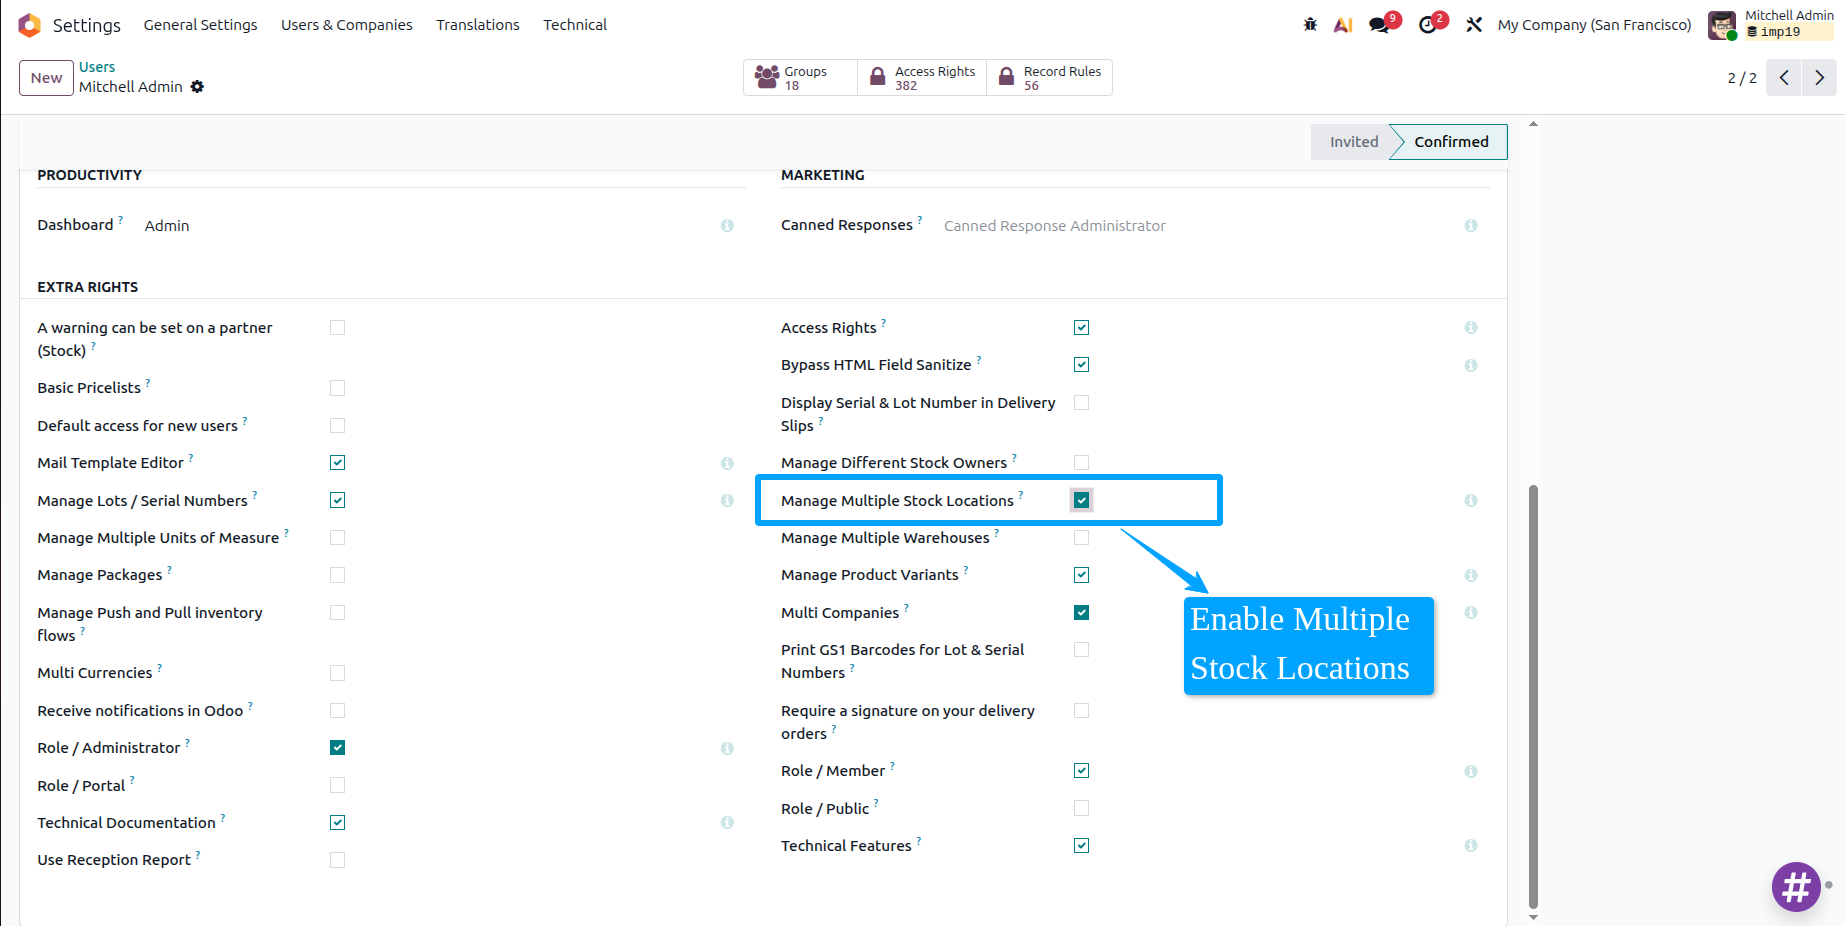Show info icon for Technical Documentation

coord(727,823)
